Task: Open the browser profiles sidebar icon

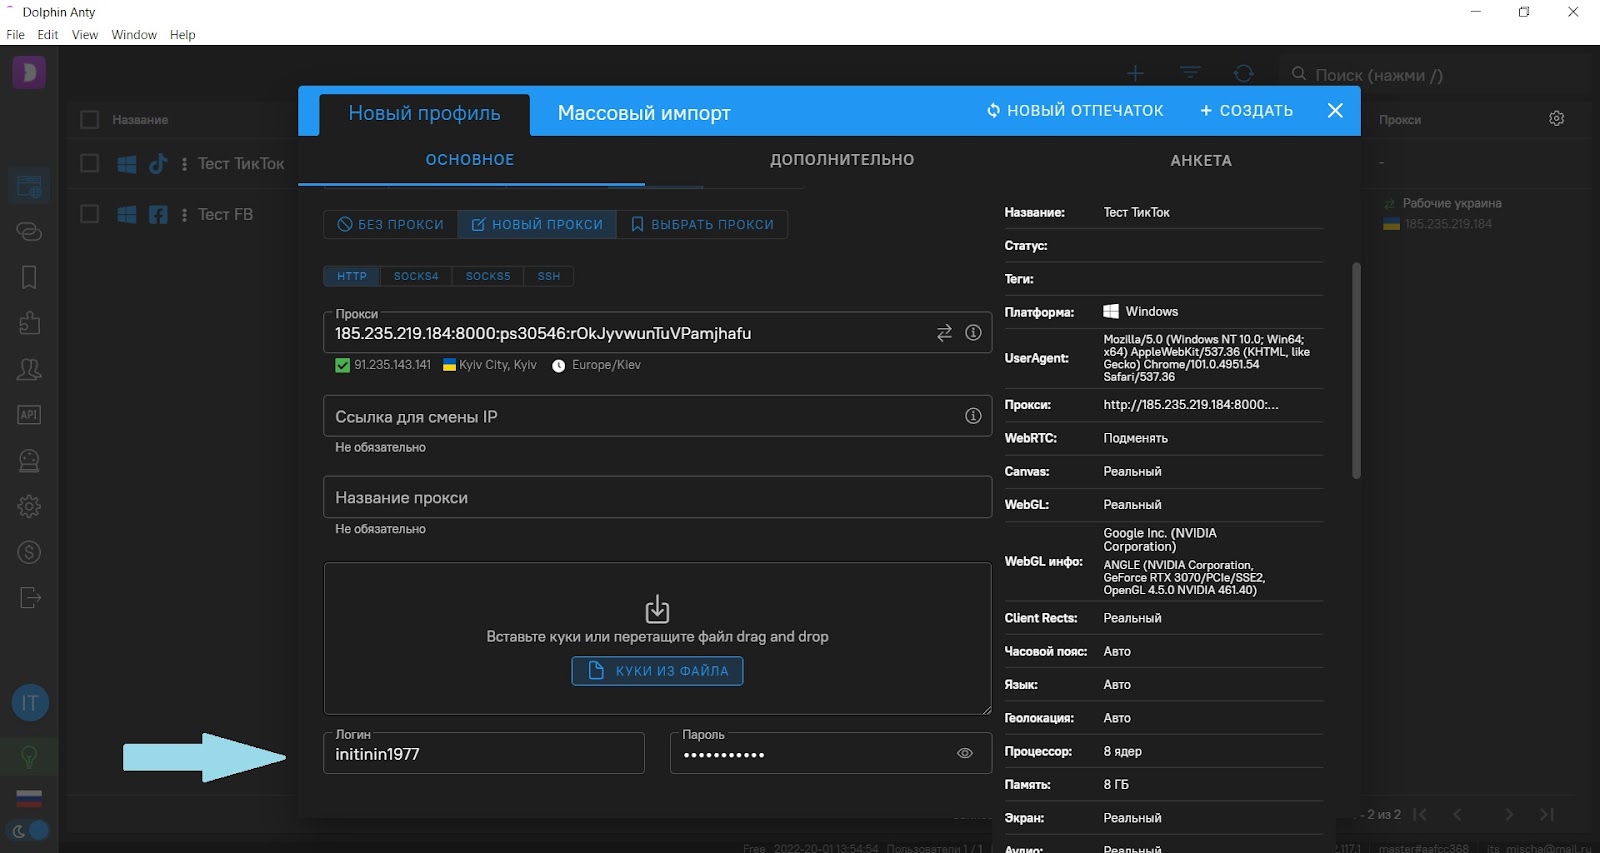Action: point(29,186)
